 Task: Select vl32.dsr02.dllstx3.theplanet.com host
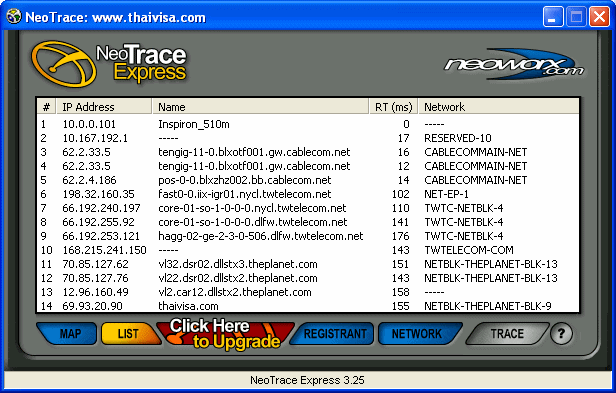pos(238,264)
